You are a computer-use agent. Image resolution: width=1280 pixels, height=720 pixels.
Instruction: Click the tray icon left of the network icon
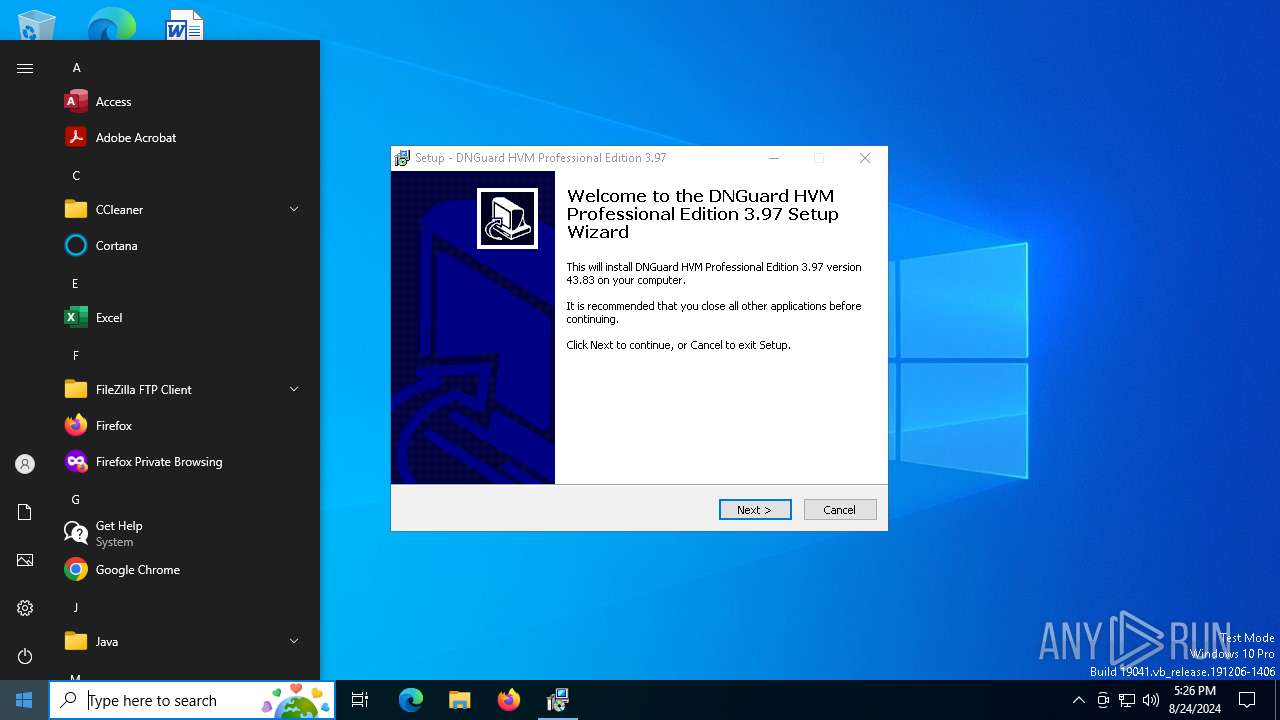click(1103, 700)
